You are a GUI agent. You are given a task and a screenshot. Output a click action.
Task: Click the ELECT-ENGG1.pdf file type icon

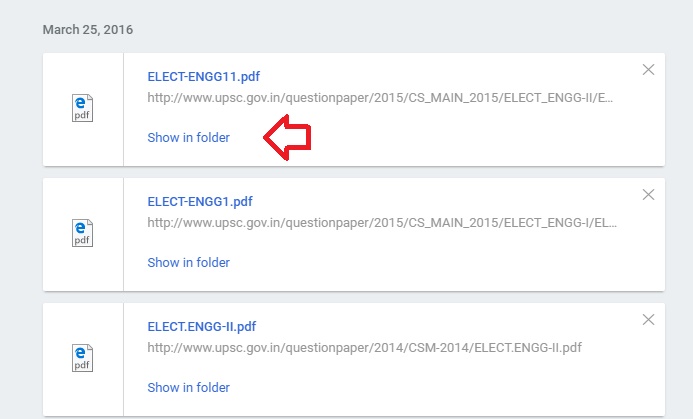(x=83, y=234)
